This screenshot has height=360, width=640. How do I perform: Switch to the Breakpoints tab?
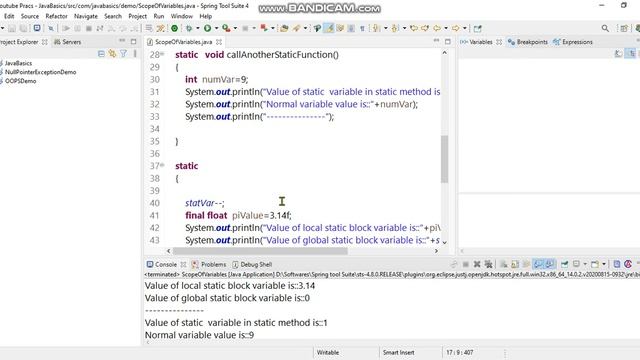click(x=528, y=42)
